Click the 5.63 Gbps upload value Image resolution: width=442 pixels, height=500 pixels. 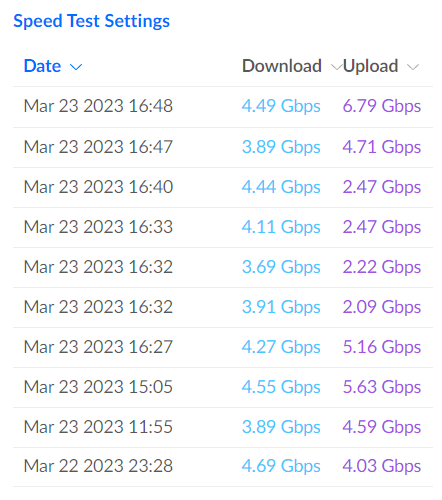382,387
